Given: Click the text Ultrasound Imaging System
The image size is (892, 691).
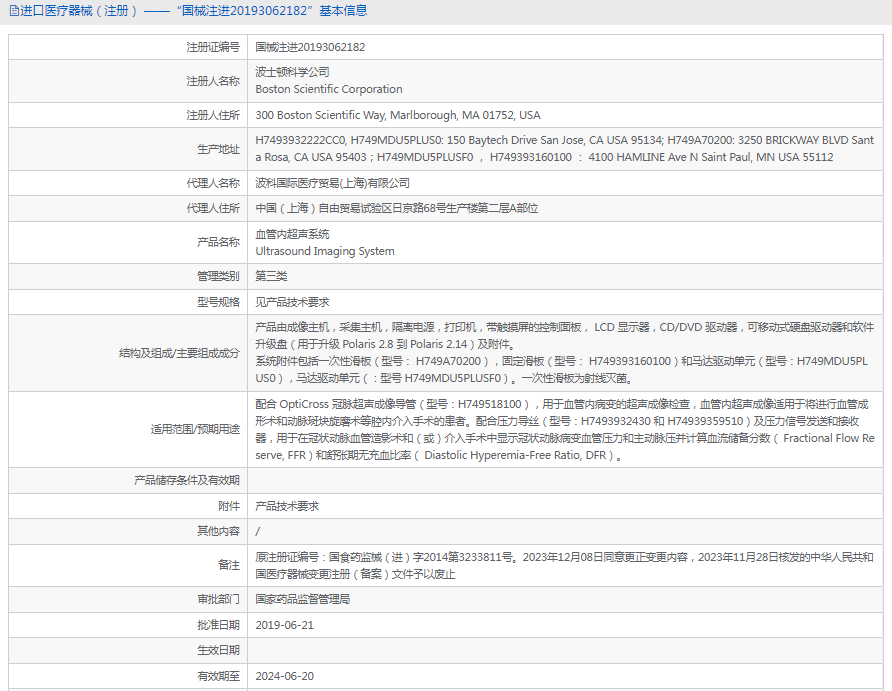Looking at the screenshot, I should click(x=325, y=251).
